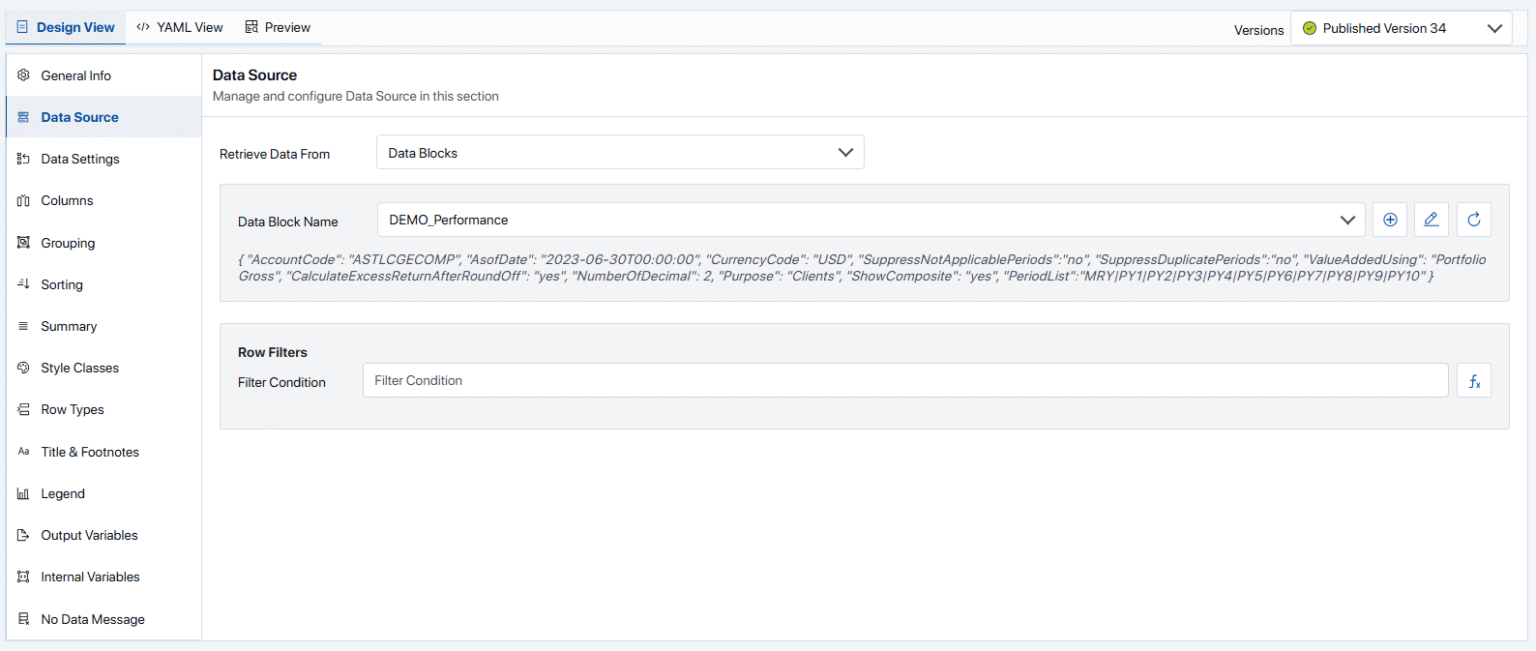This screenshot has height=651, width=1536.
Task: Open the Style Classes section
Action: [x=104, y=368]
